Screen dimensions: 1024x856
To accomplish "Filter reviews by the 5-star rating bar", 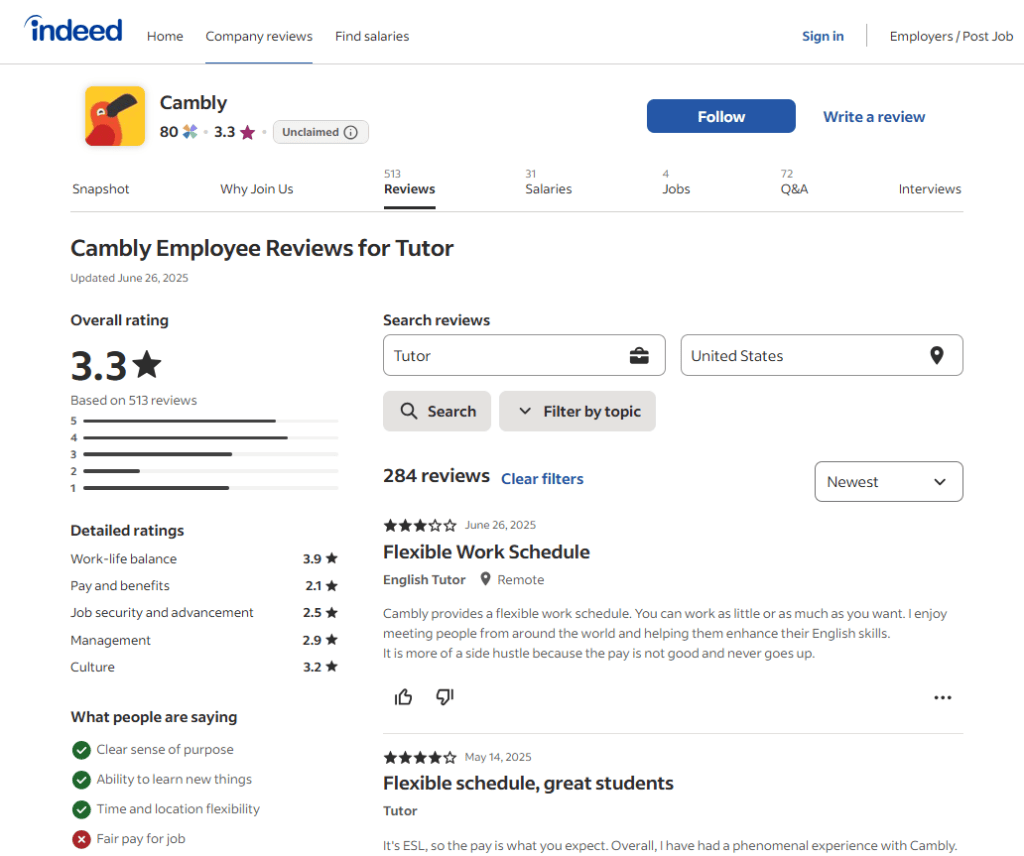I will [210, 421].
